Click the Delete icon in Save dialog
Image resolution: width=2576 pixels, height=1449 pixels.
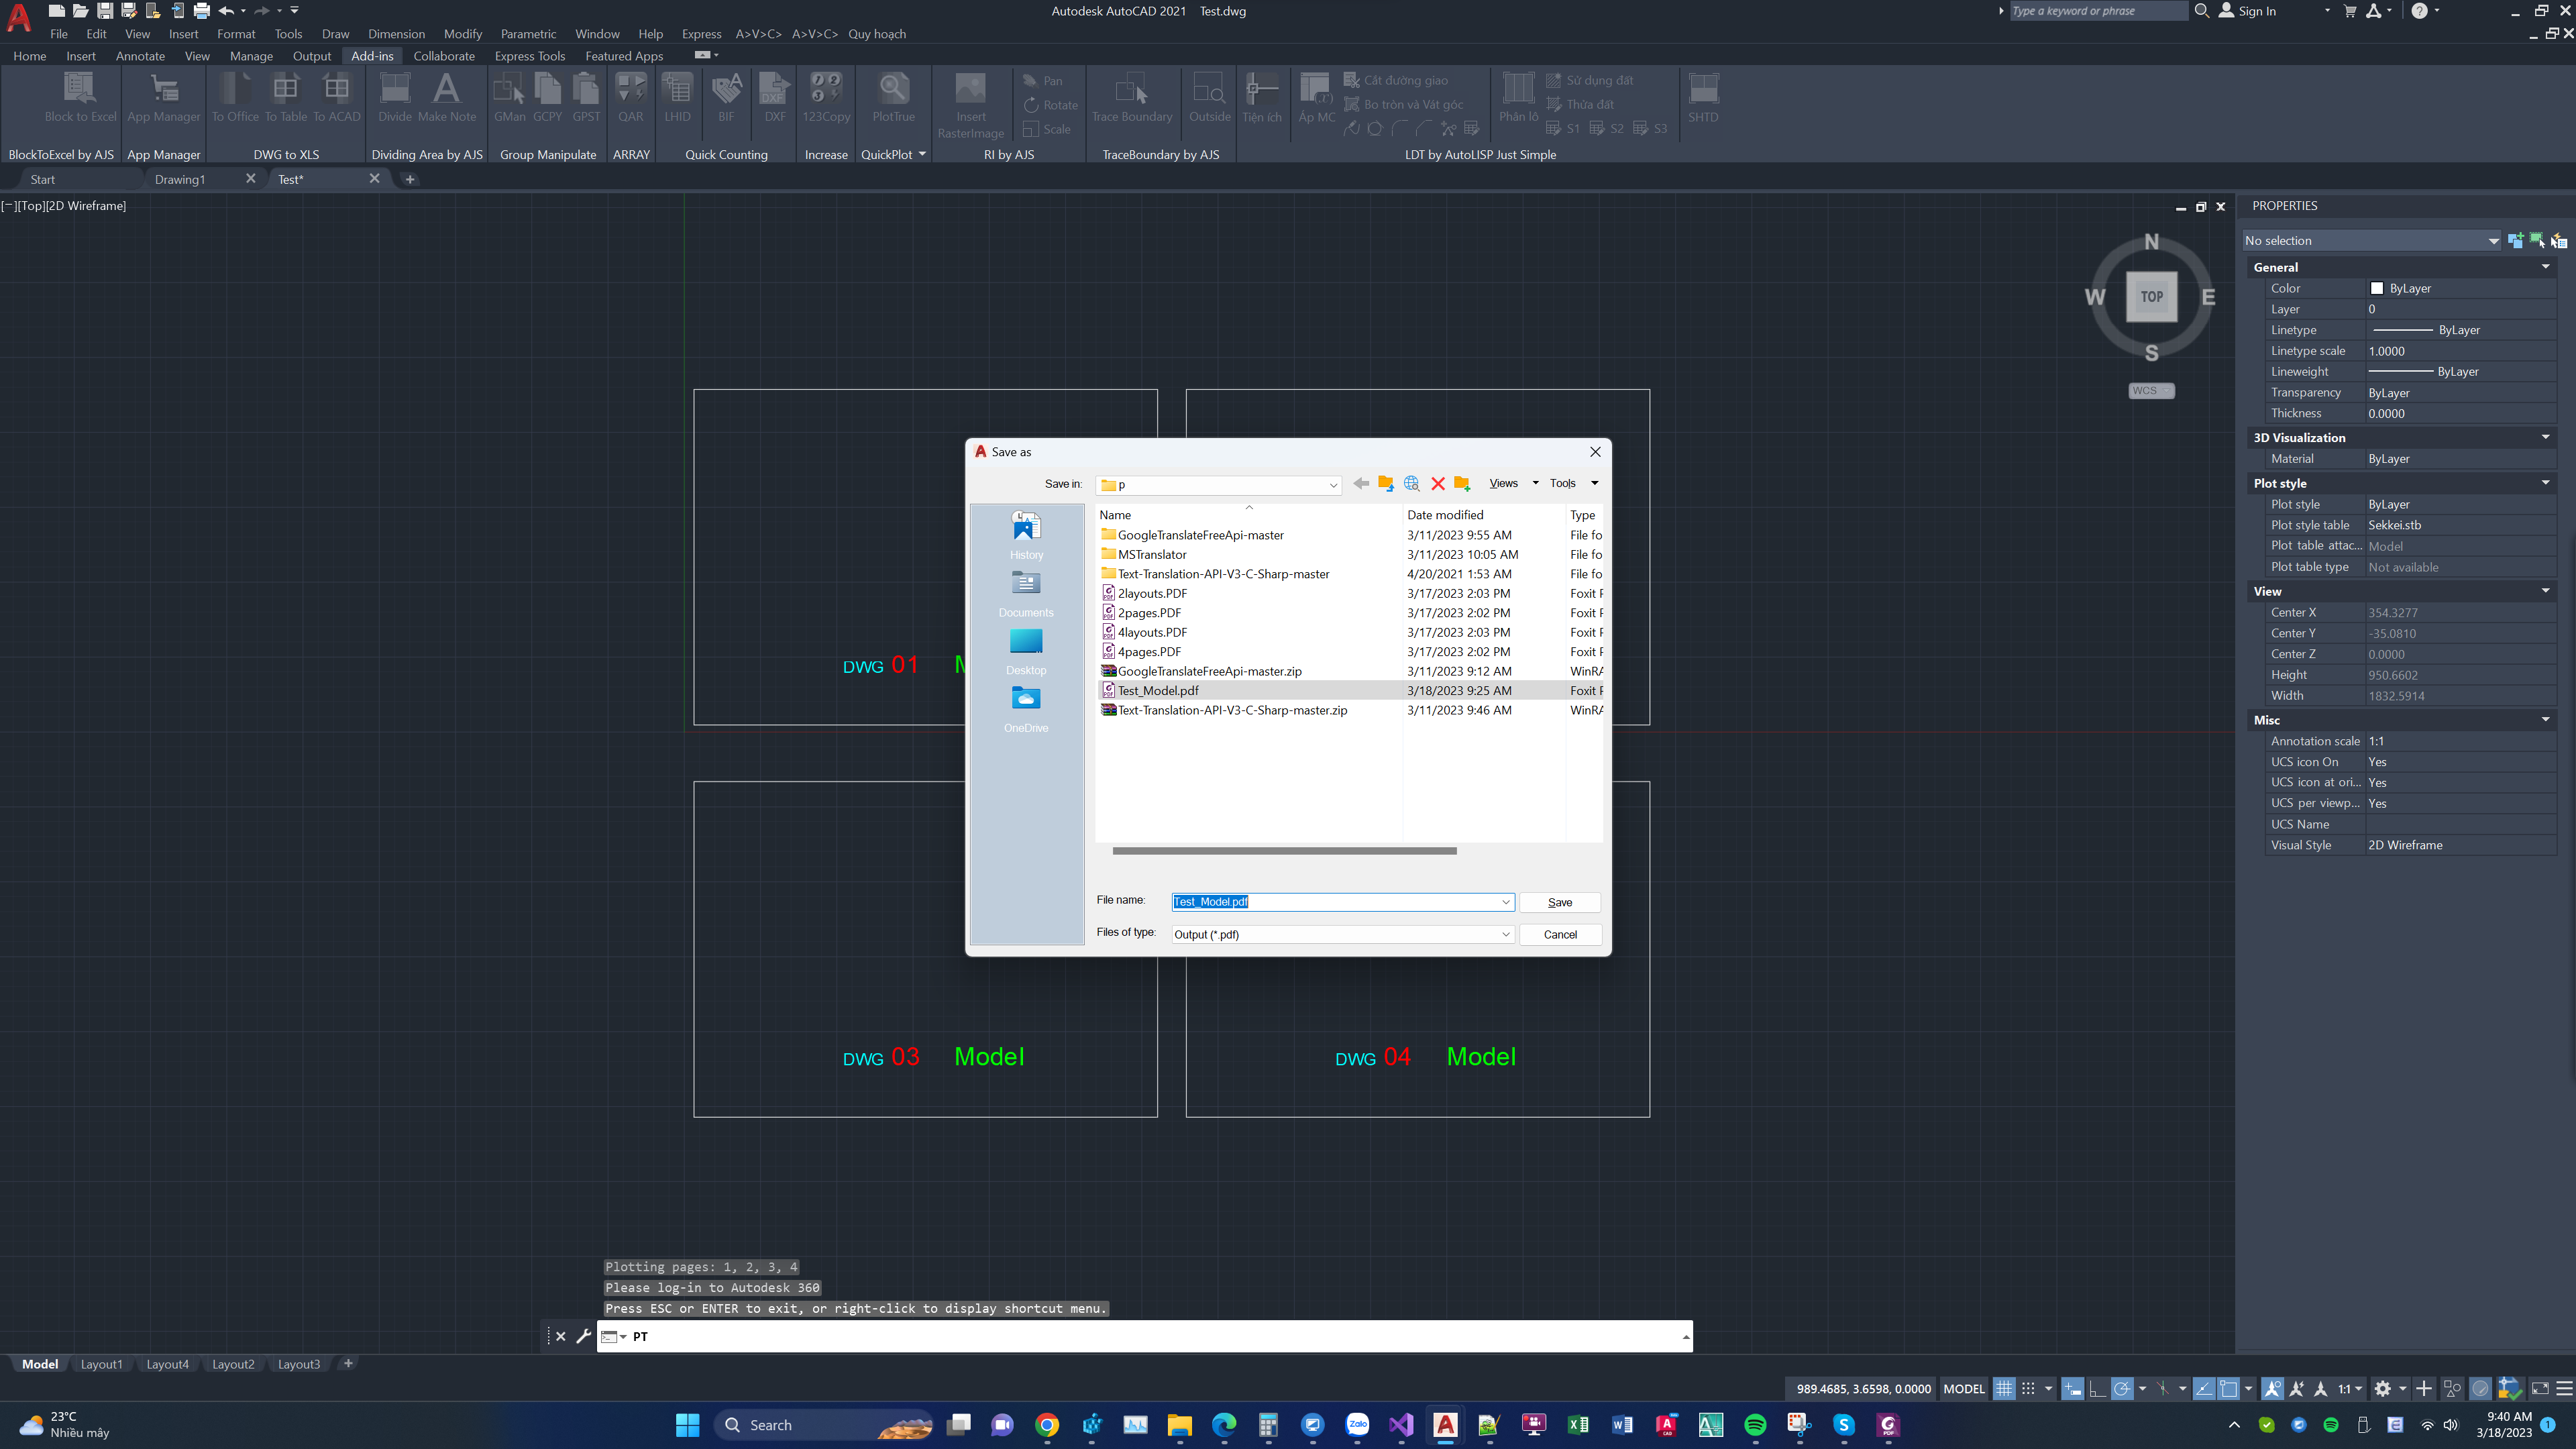tap(1438, 484)
